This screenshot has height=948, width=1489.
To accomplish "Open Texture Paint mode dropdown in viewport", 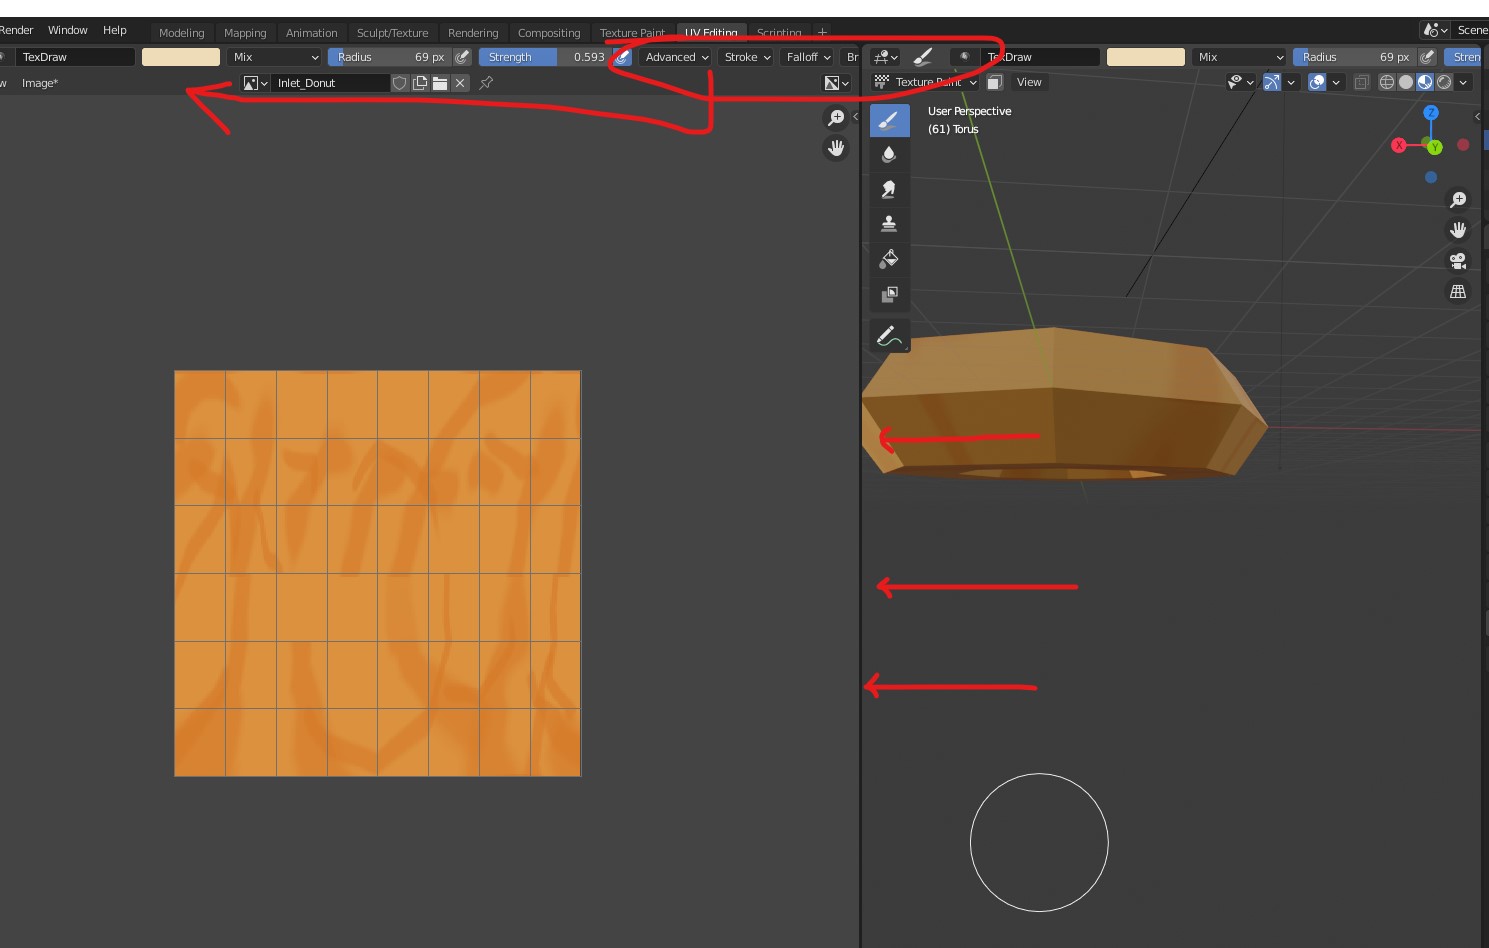I will pyautogui.click(x=925, y=82).
